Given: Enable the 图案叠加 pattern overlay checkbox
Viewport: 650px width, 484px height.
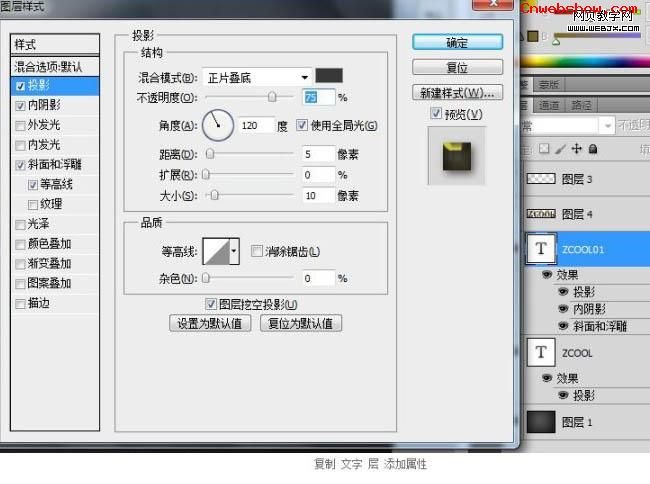Looking at the screenshot, I should (19, 284).
